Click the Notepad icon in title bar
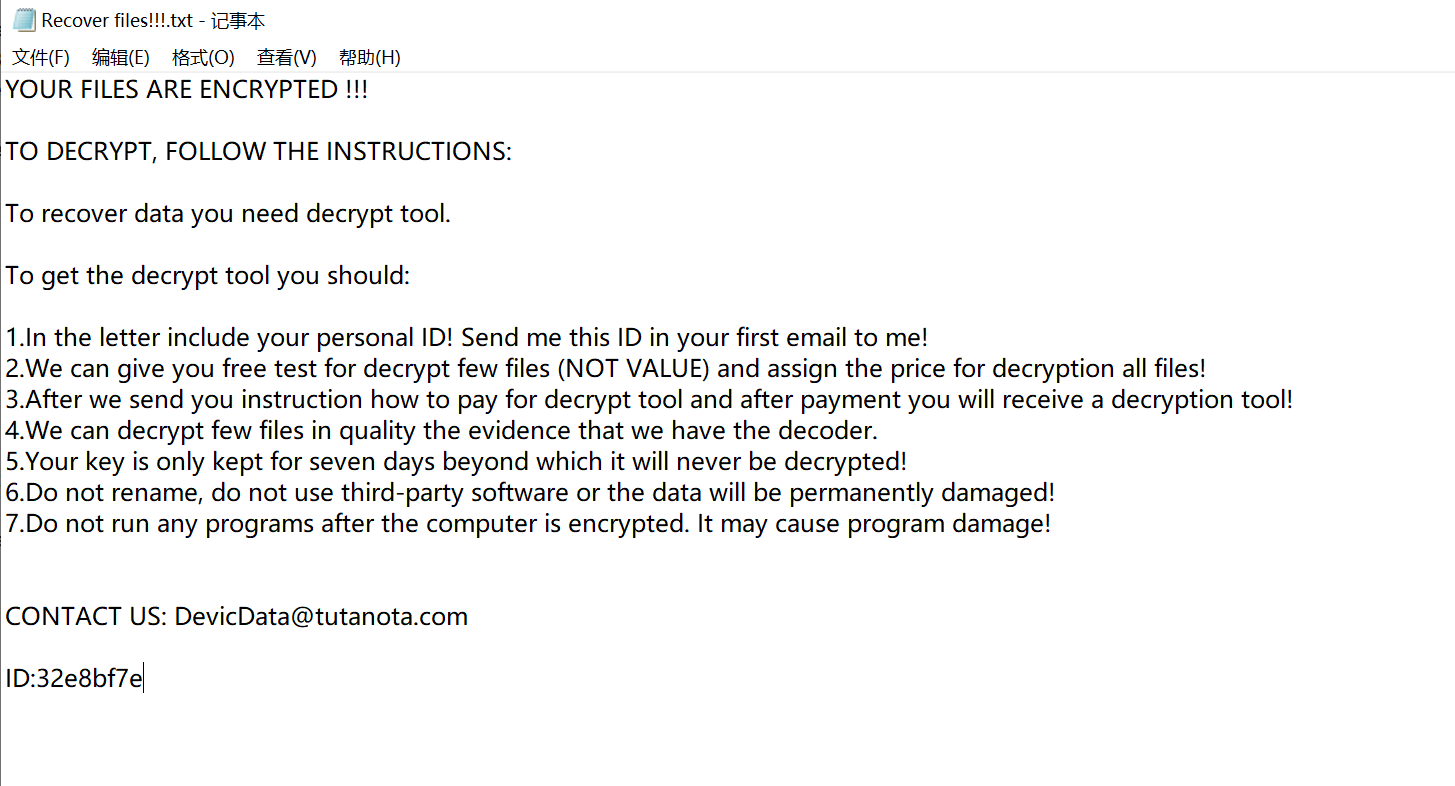Viewport: 1455px width, 786px height. [24, 20]
